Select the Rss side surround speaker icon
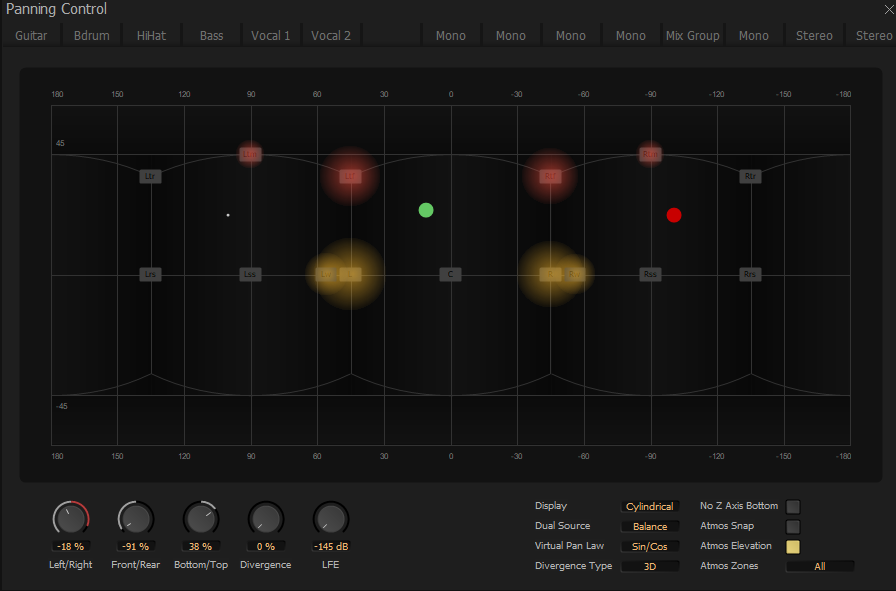Image resolution: width=896 pixels, height=591 pixels. 650,273
